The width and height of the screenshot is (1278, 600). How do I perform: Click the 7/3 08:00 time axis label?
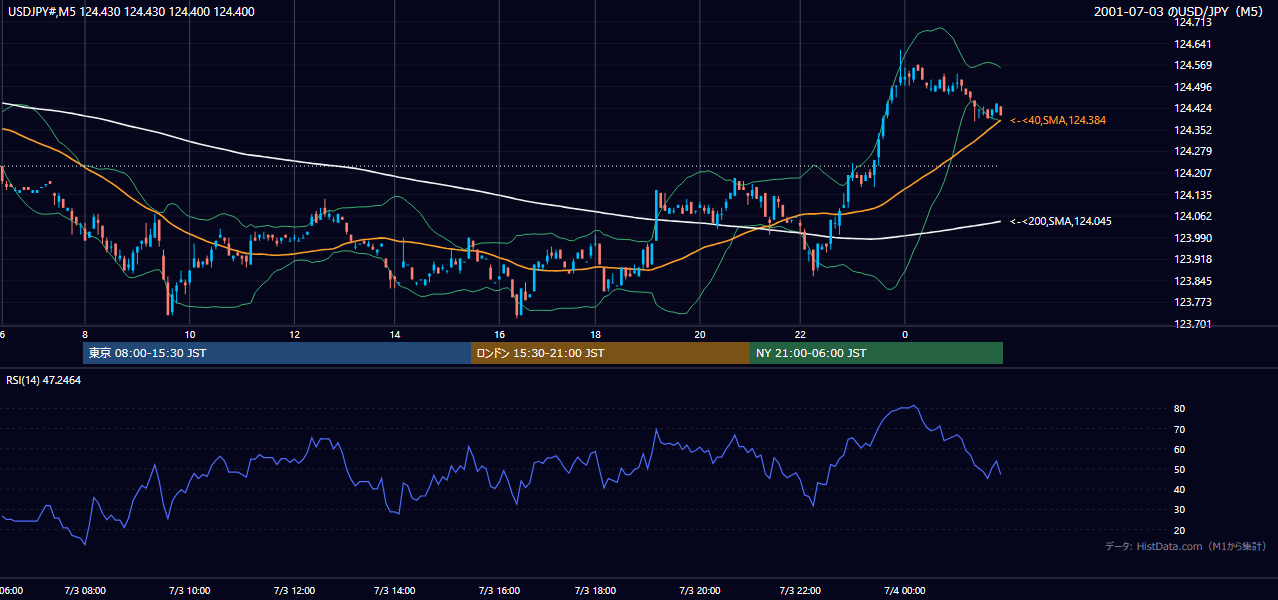point(86,590)
